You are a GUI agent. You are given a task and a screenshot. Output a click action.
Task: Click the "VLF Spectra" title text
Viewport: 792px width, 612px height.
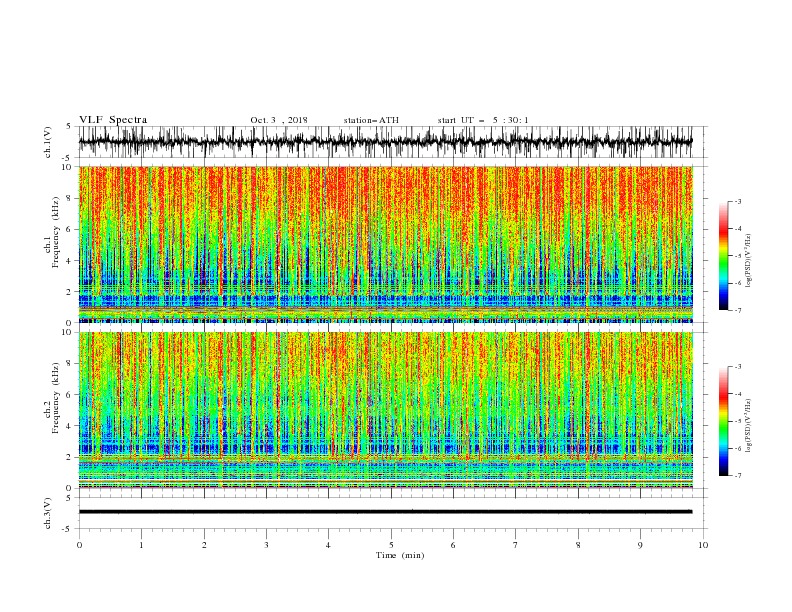click(x=113, y=120)
